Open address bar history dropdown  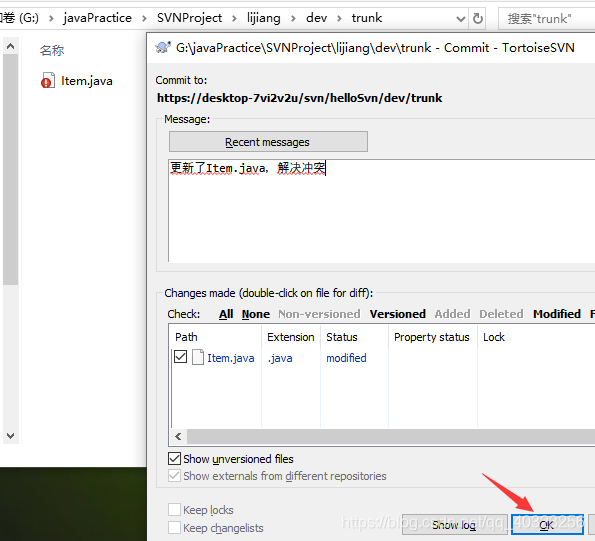(461, 19)
